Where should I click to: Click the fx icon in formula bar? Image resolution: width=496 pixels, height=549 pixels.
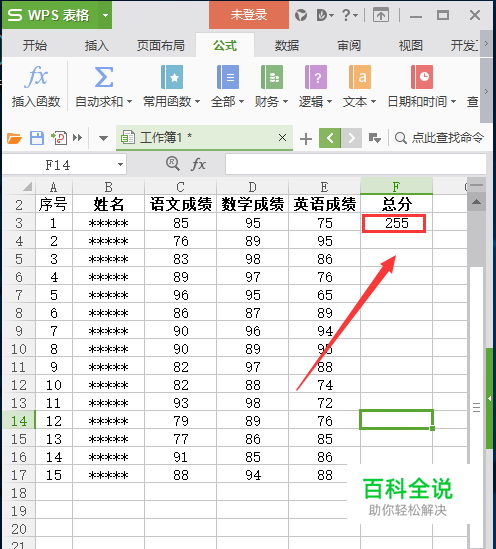[x=198, y=164]
